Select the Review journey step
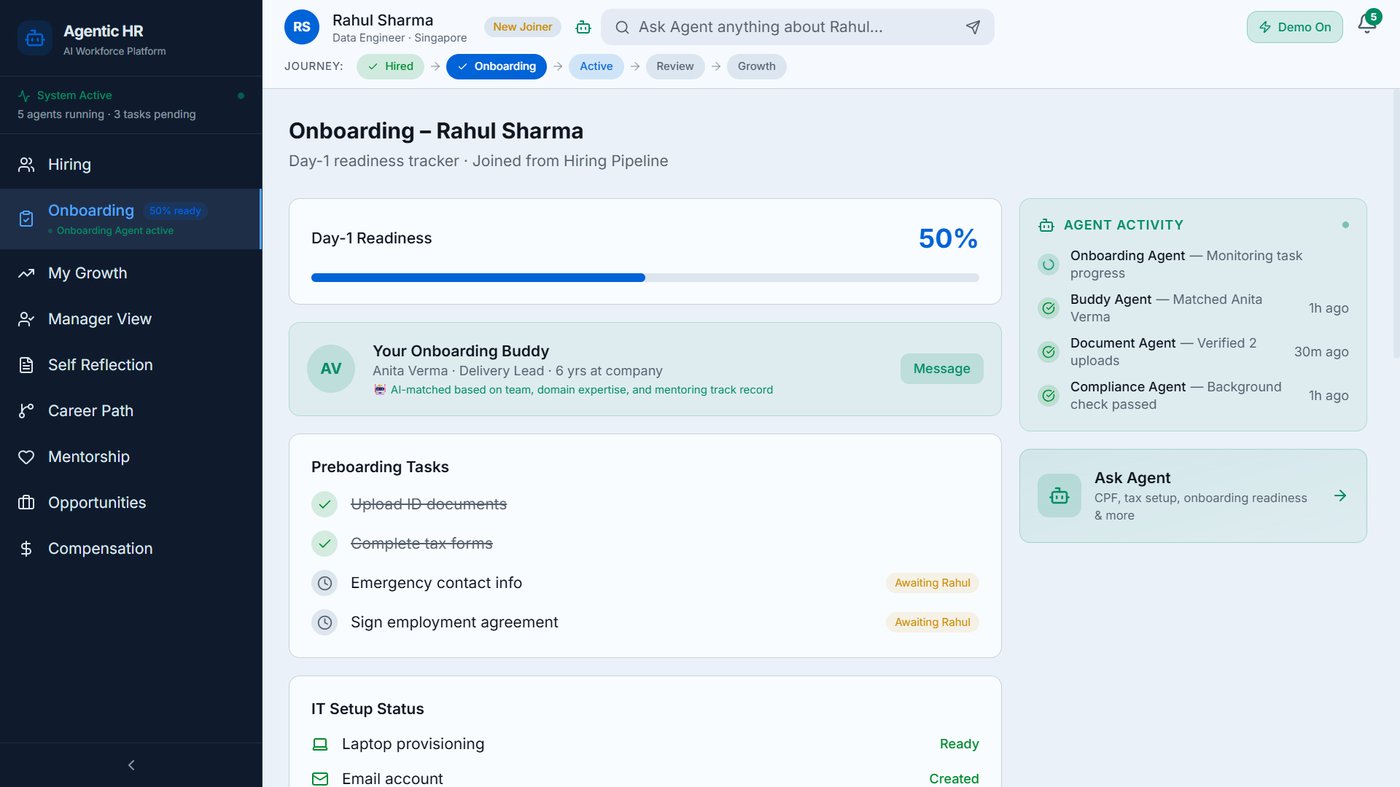The height and width of the screenshot is (787, 1400). (675, 67)
